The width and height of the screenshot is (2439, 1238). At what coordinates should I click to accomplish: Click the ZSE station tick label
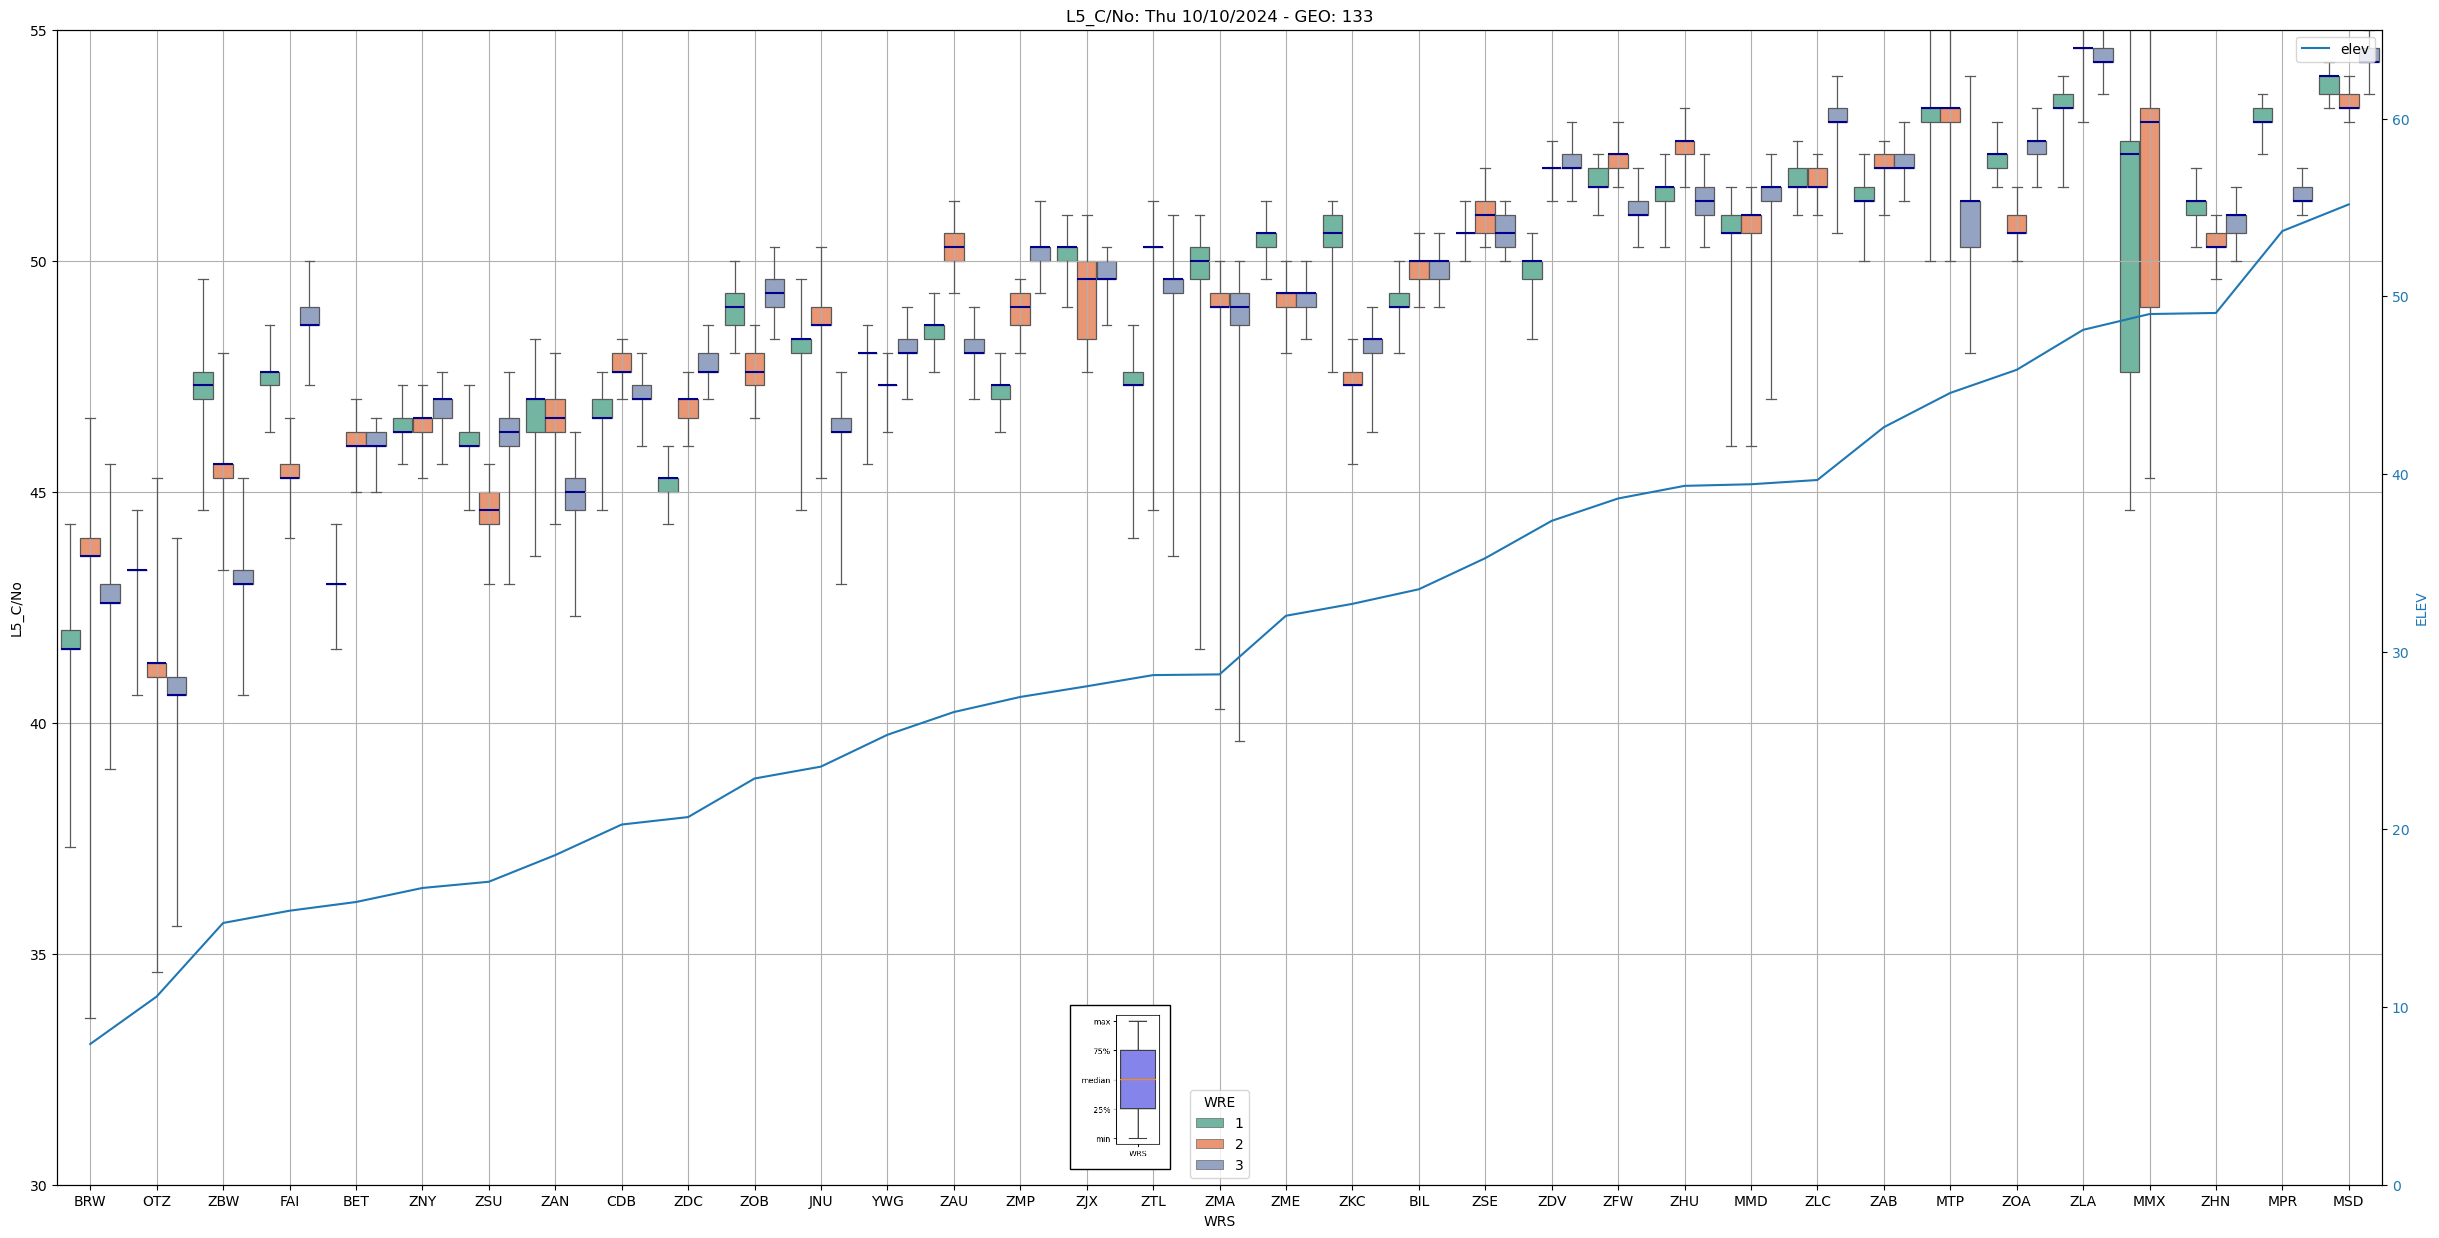[x=1485, y=1201]
